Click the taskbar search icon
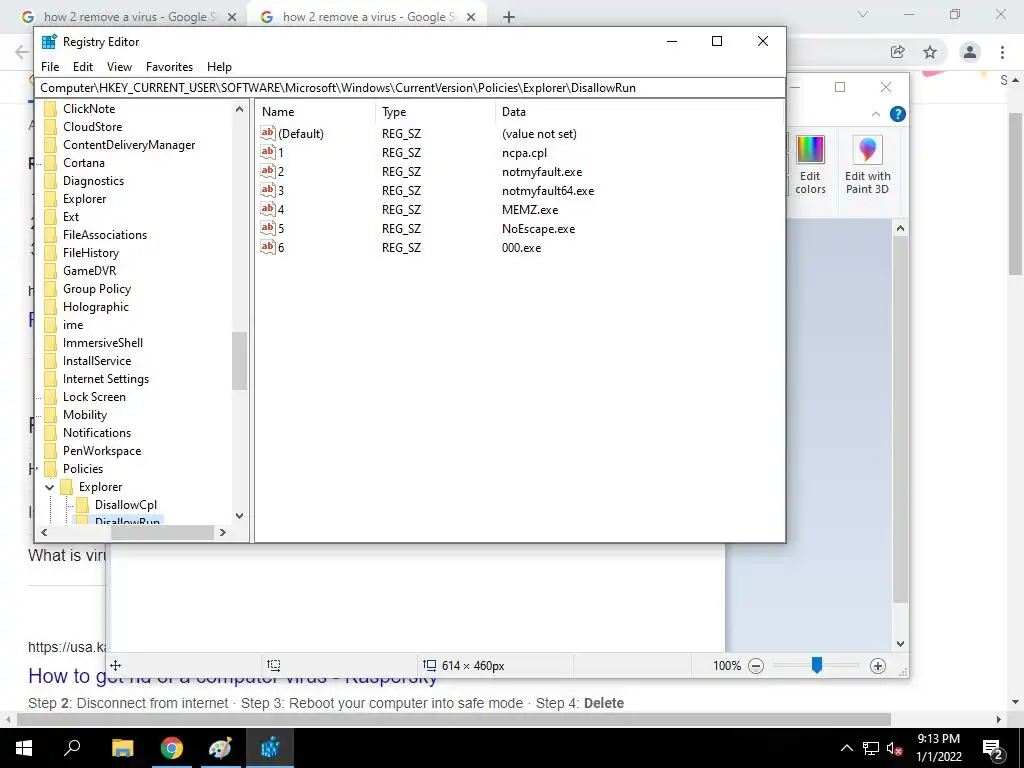1024x768 pixels. click(x=72, y=748)
